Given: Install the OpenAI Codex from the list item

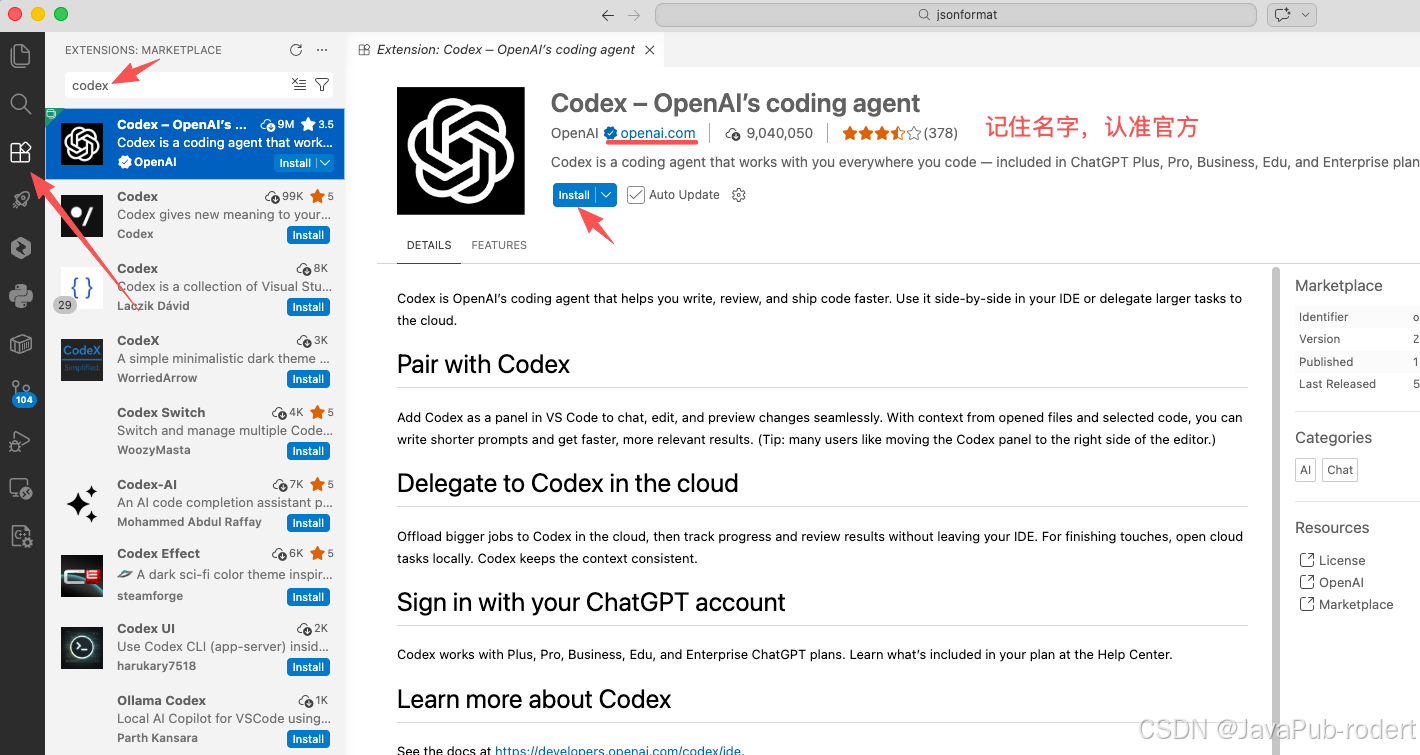Looking at the screenshot, I should [295, 163].
